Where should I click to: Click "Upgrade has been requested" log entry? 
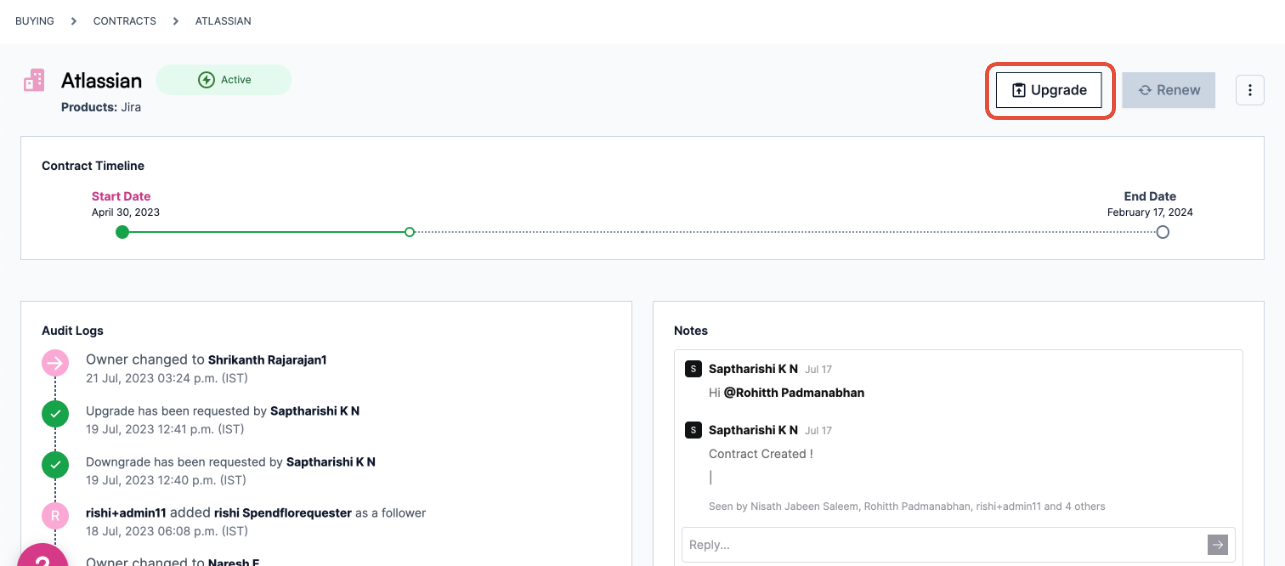[223, 411]
